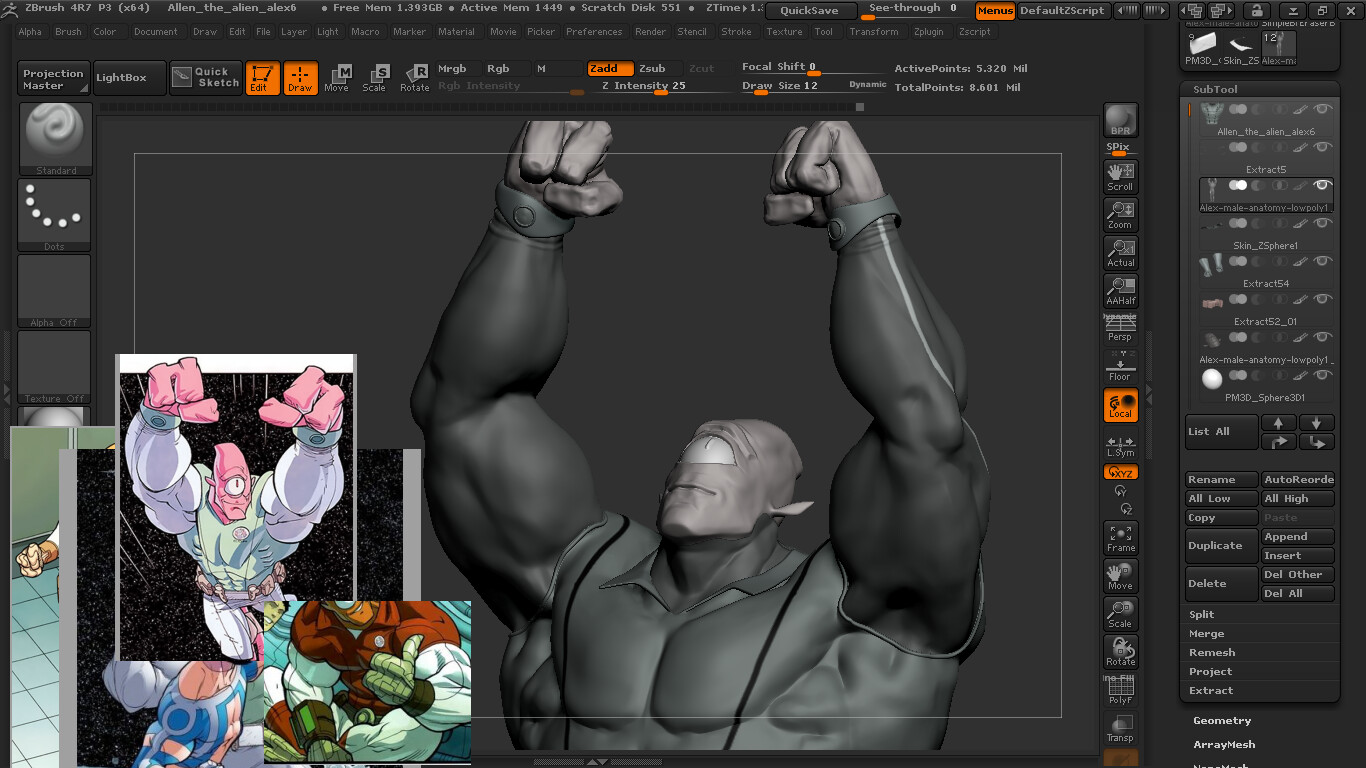Open the Standard brush picker thumbnail
The width and height of the screenshot is (1366, 768).
pos(55,139)
